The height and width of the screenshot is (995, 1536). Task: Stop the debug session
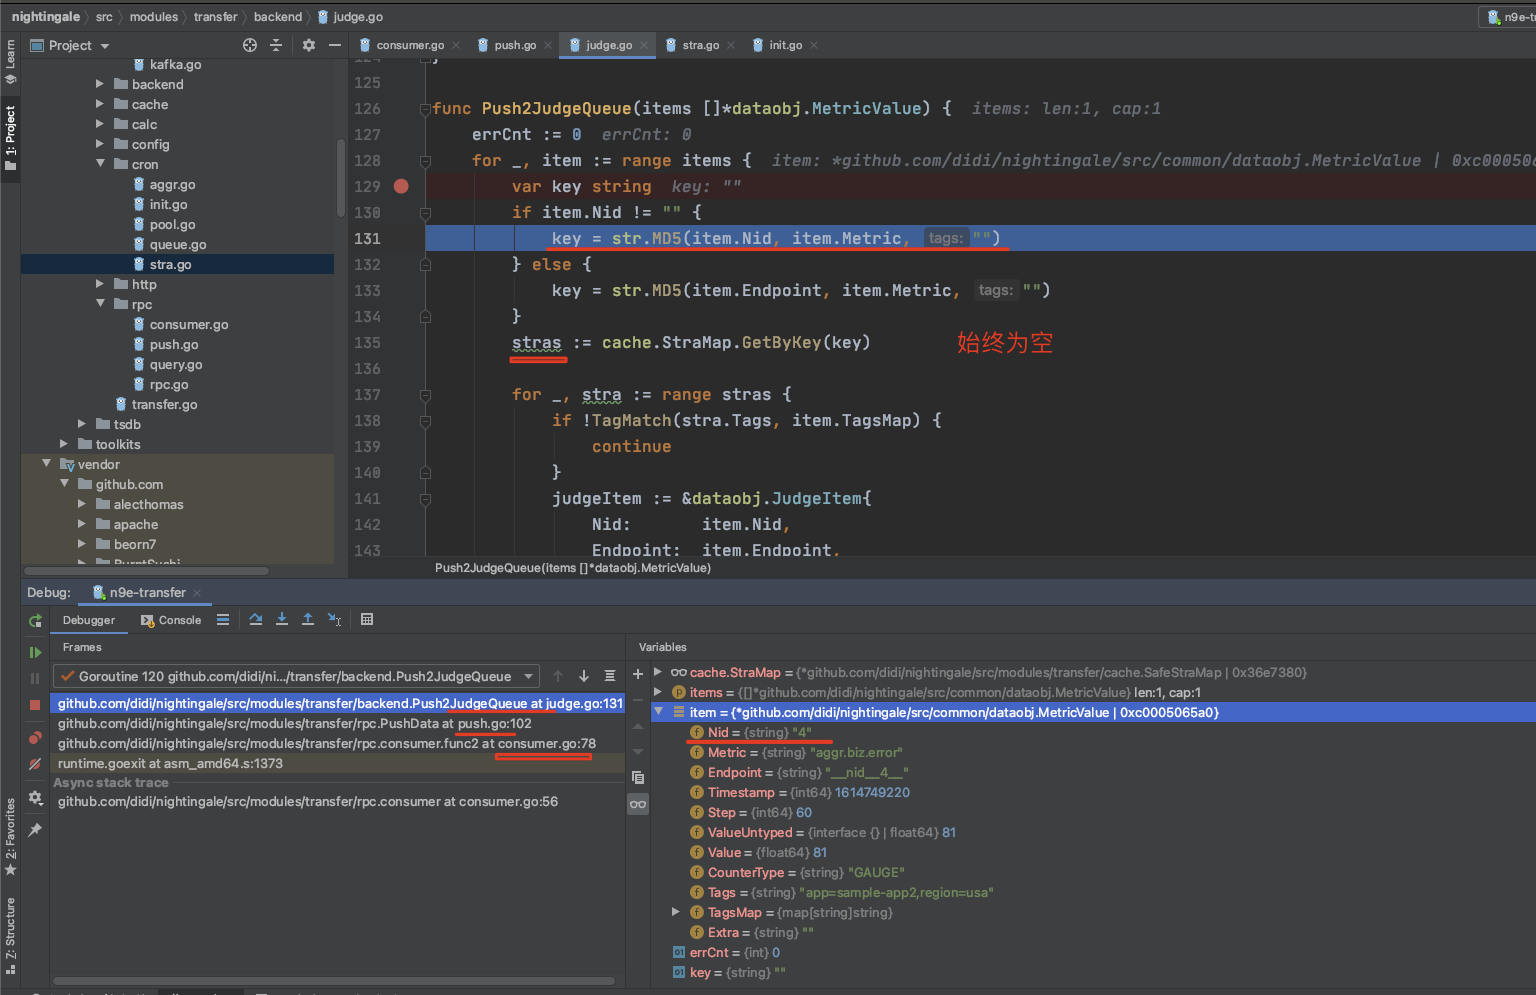tap(35, 705)
